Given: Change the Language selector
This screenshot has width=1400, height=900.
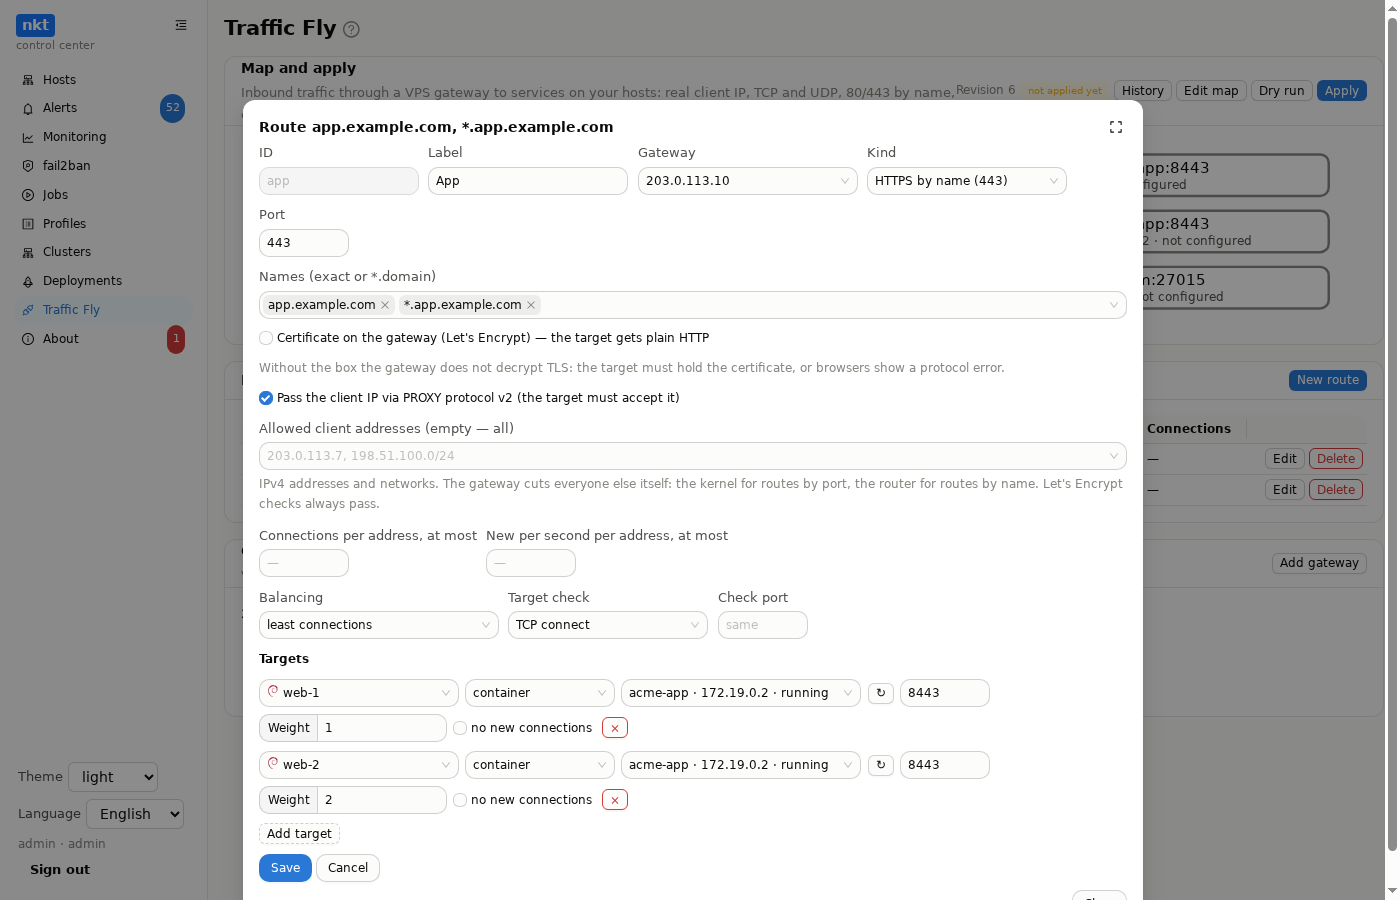Looking at the screenshot, I should click(135, 814).
